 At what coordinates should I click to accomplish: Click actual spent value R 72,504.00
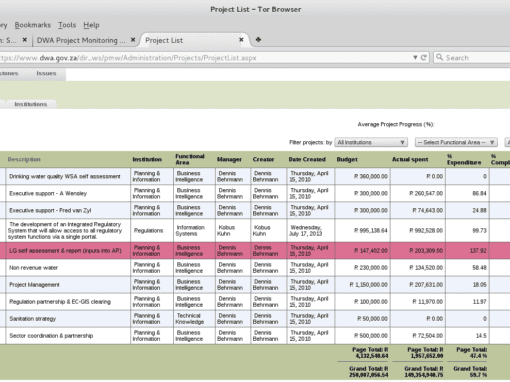428,336
